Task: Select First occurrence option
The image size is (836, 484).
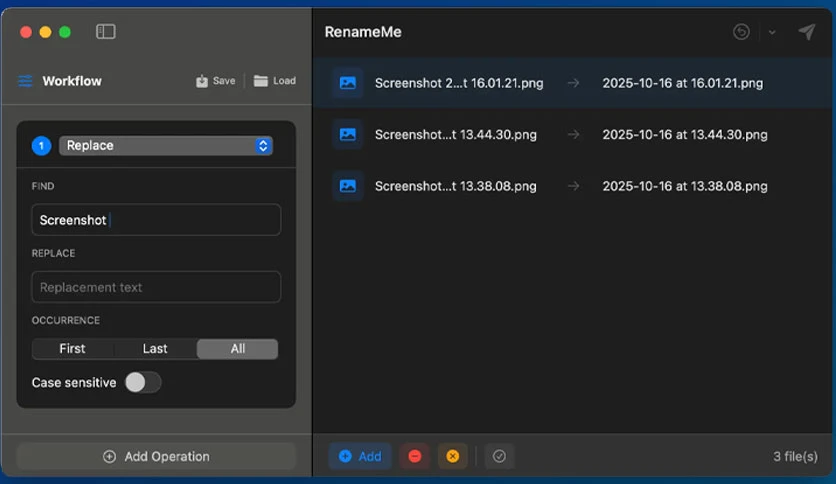Action: click(x=73, y=349)
